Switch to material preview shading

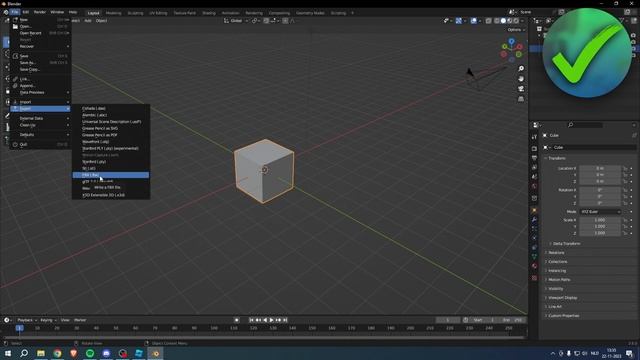pos(510,21)
